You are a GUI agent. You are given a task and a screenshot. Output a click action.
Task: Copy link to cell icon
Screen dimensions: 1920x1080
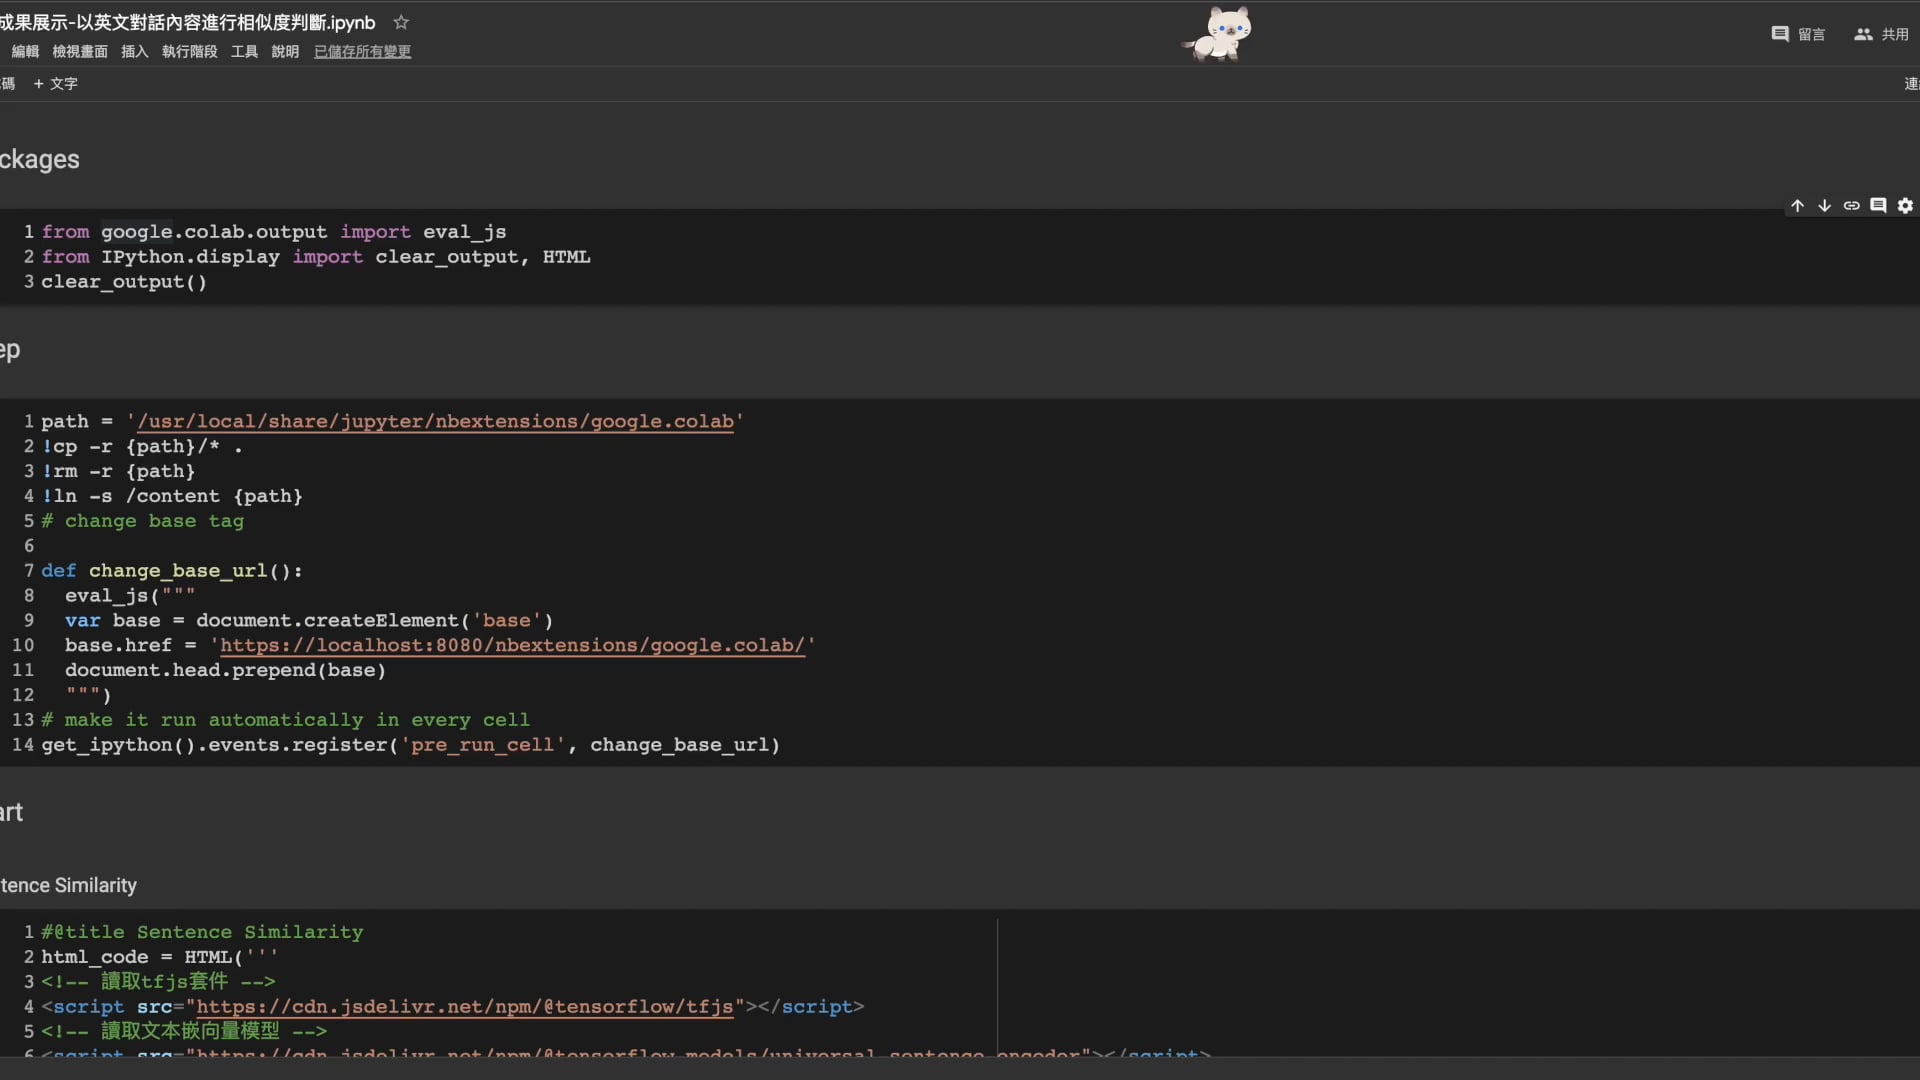(1851, 206)
